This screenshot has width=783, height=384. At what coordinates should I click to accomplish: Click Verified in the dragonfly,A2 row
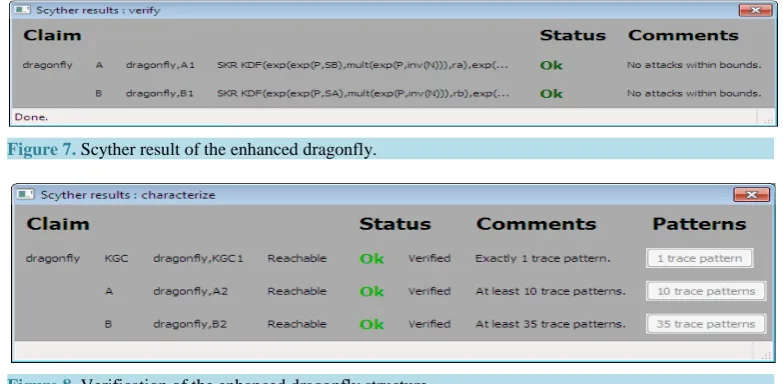coord(429,291)
